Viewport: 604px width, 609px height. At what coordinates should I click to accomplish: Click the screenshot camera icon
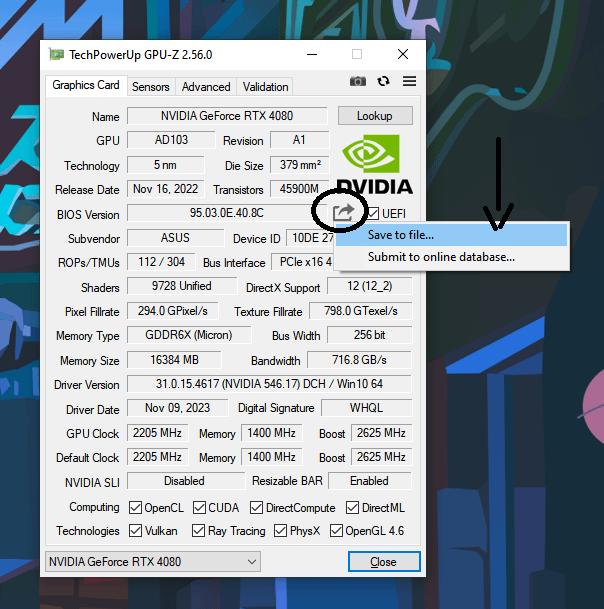tap(358, 82)
